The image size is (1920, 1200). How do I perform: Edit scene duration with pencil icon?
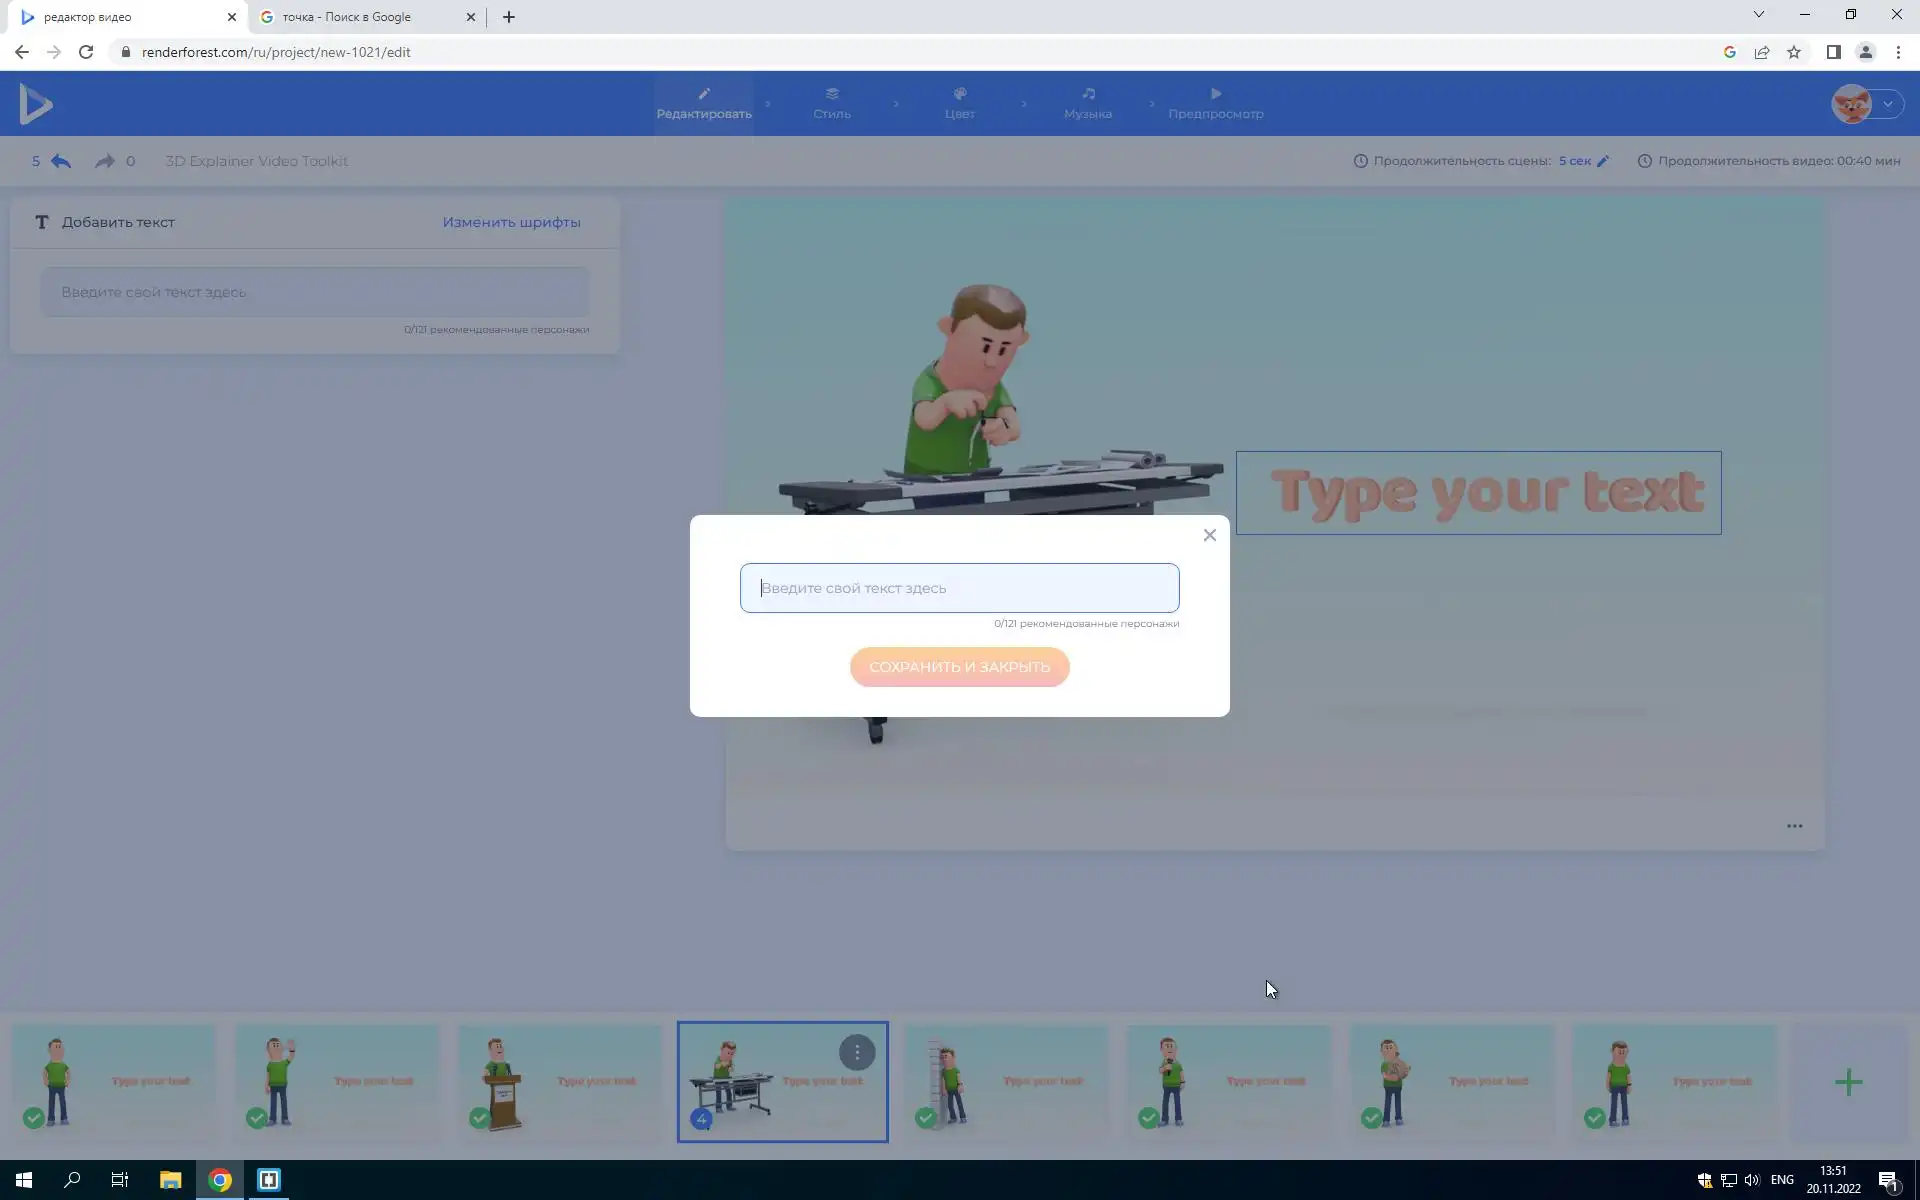click(1603, 161)
